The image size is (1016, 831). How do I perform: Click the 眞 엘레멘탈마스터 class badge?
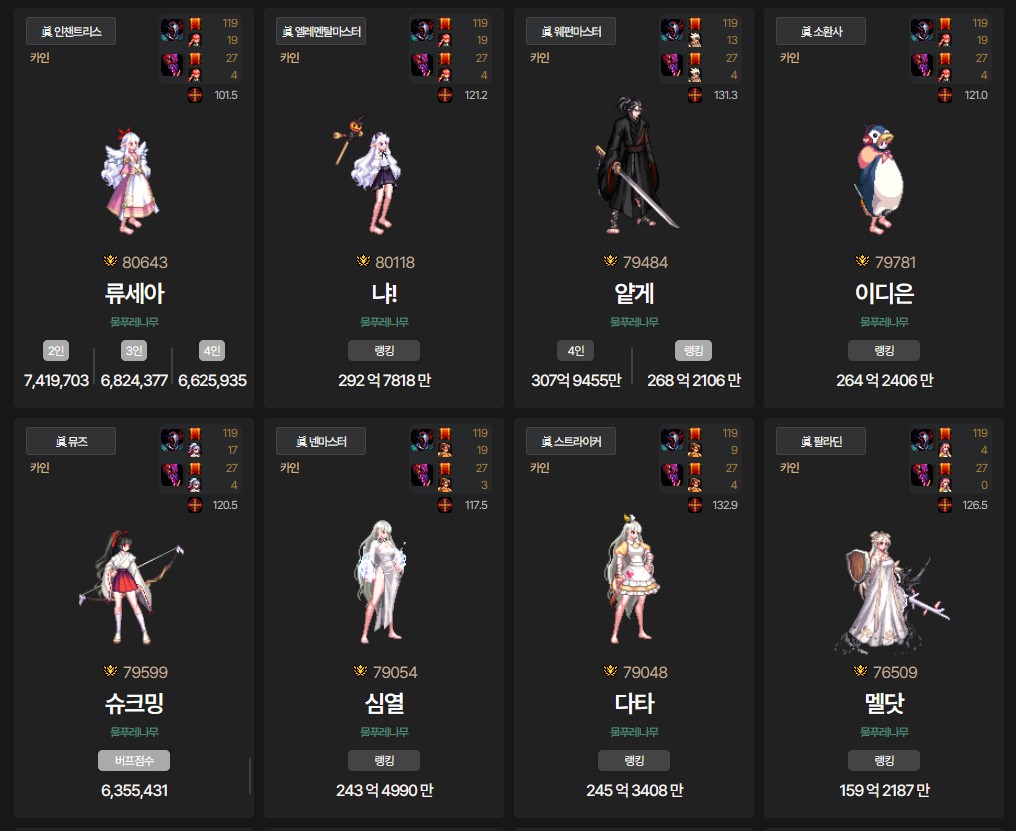pos(321,31)
